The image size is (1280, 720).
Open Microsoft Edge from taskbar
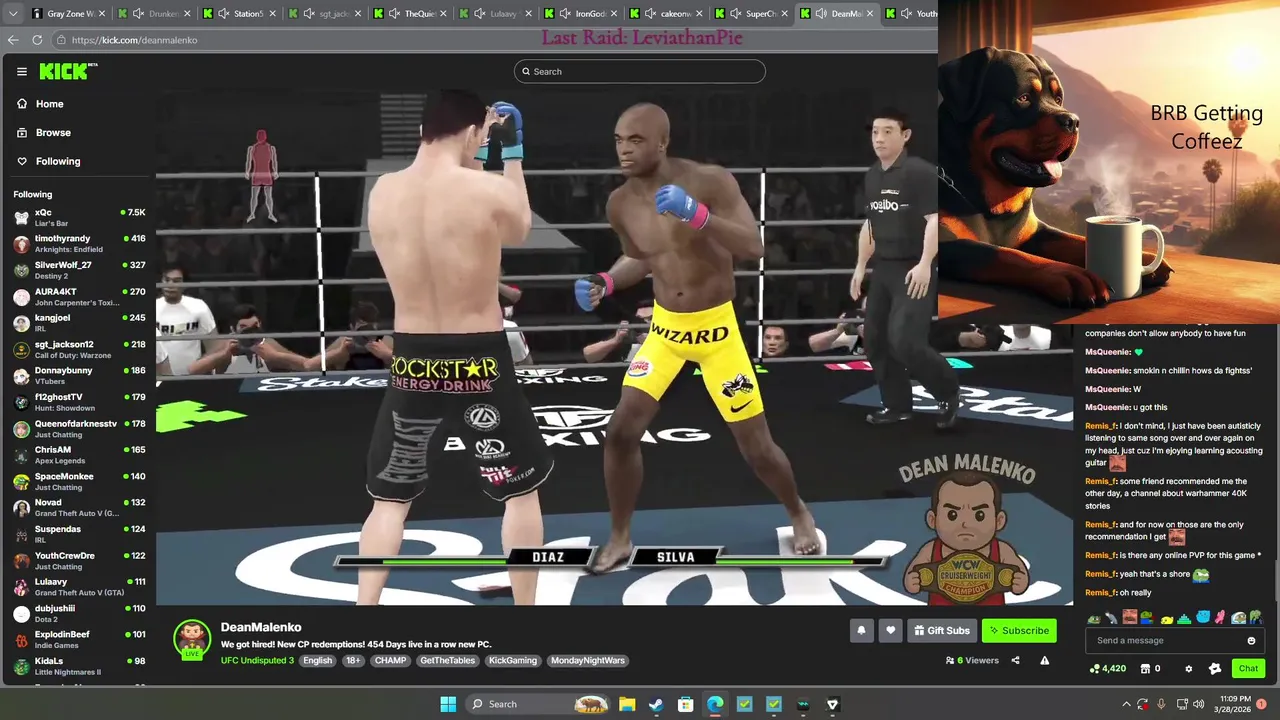click(715, 704)
